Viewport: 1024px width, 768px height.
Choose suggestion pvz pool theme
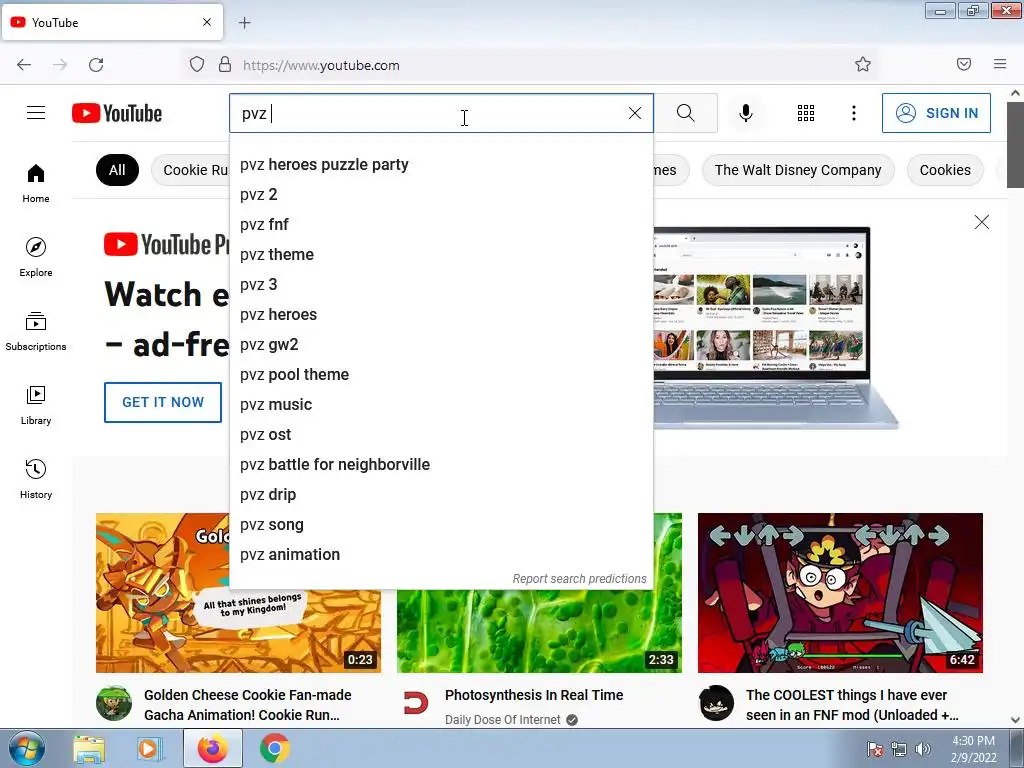click(441, 375)
